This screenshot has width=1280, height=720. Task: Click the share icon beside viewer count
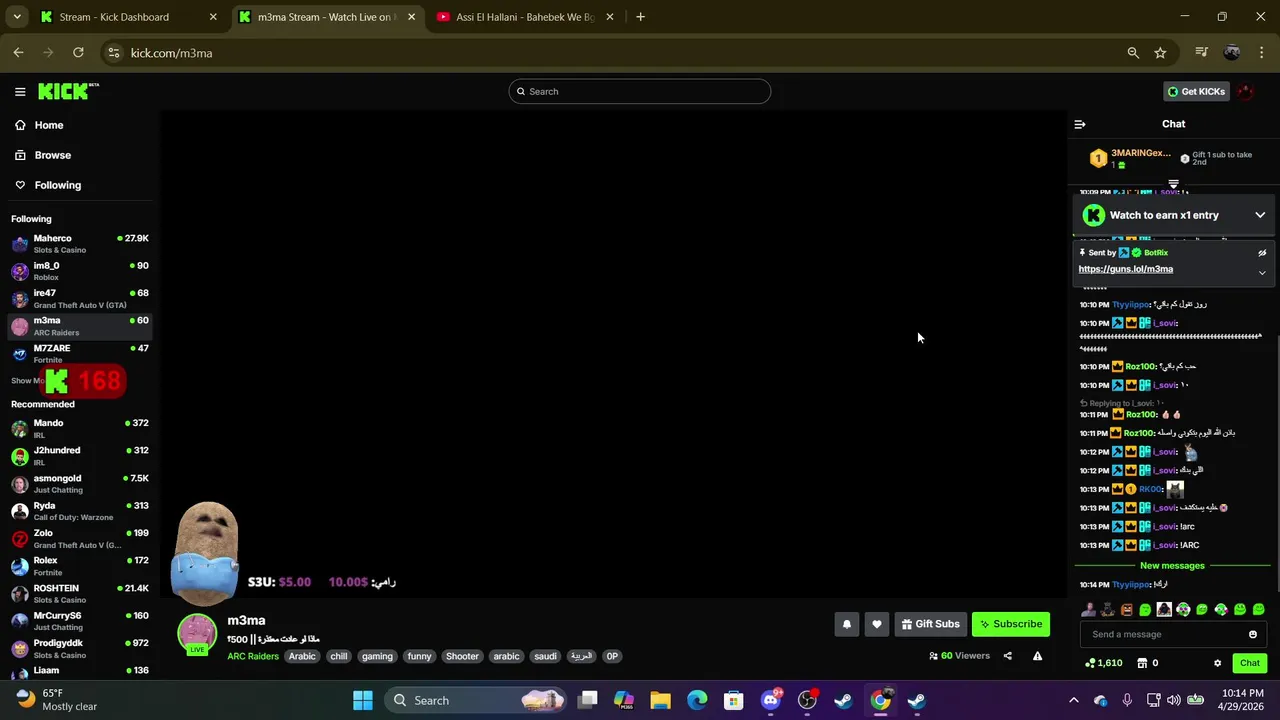[x=1007, y=656]
